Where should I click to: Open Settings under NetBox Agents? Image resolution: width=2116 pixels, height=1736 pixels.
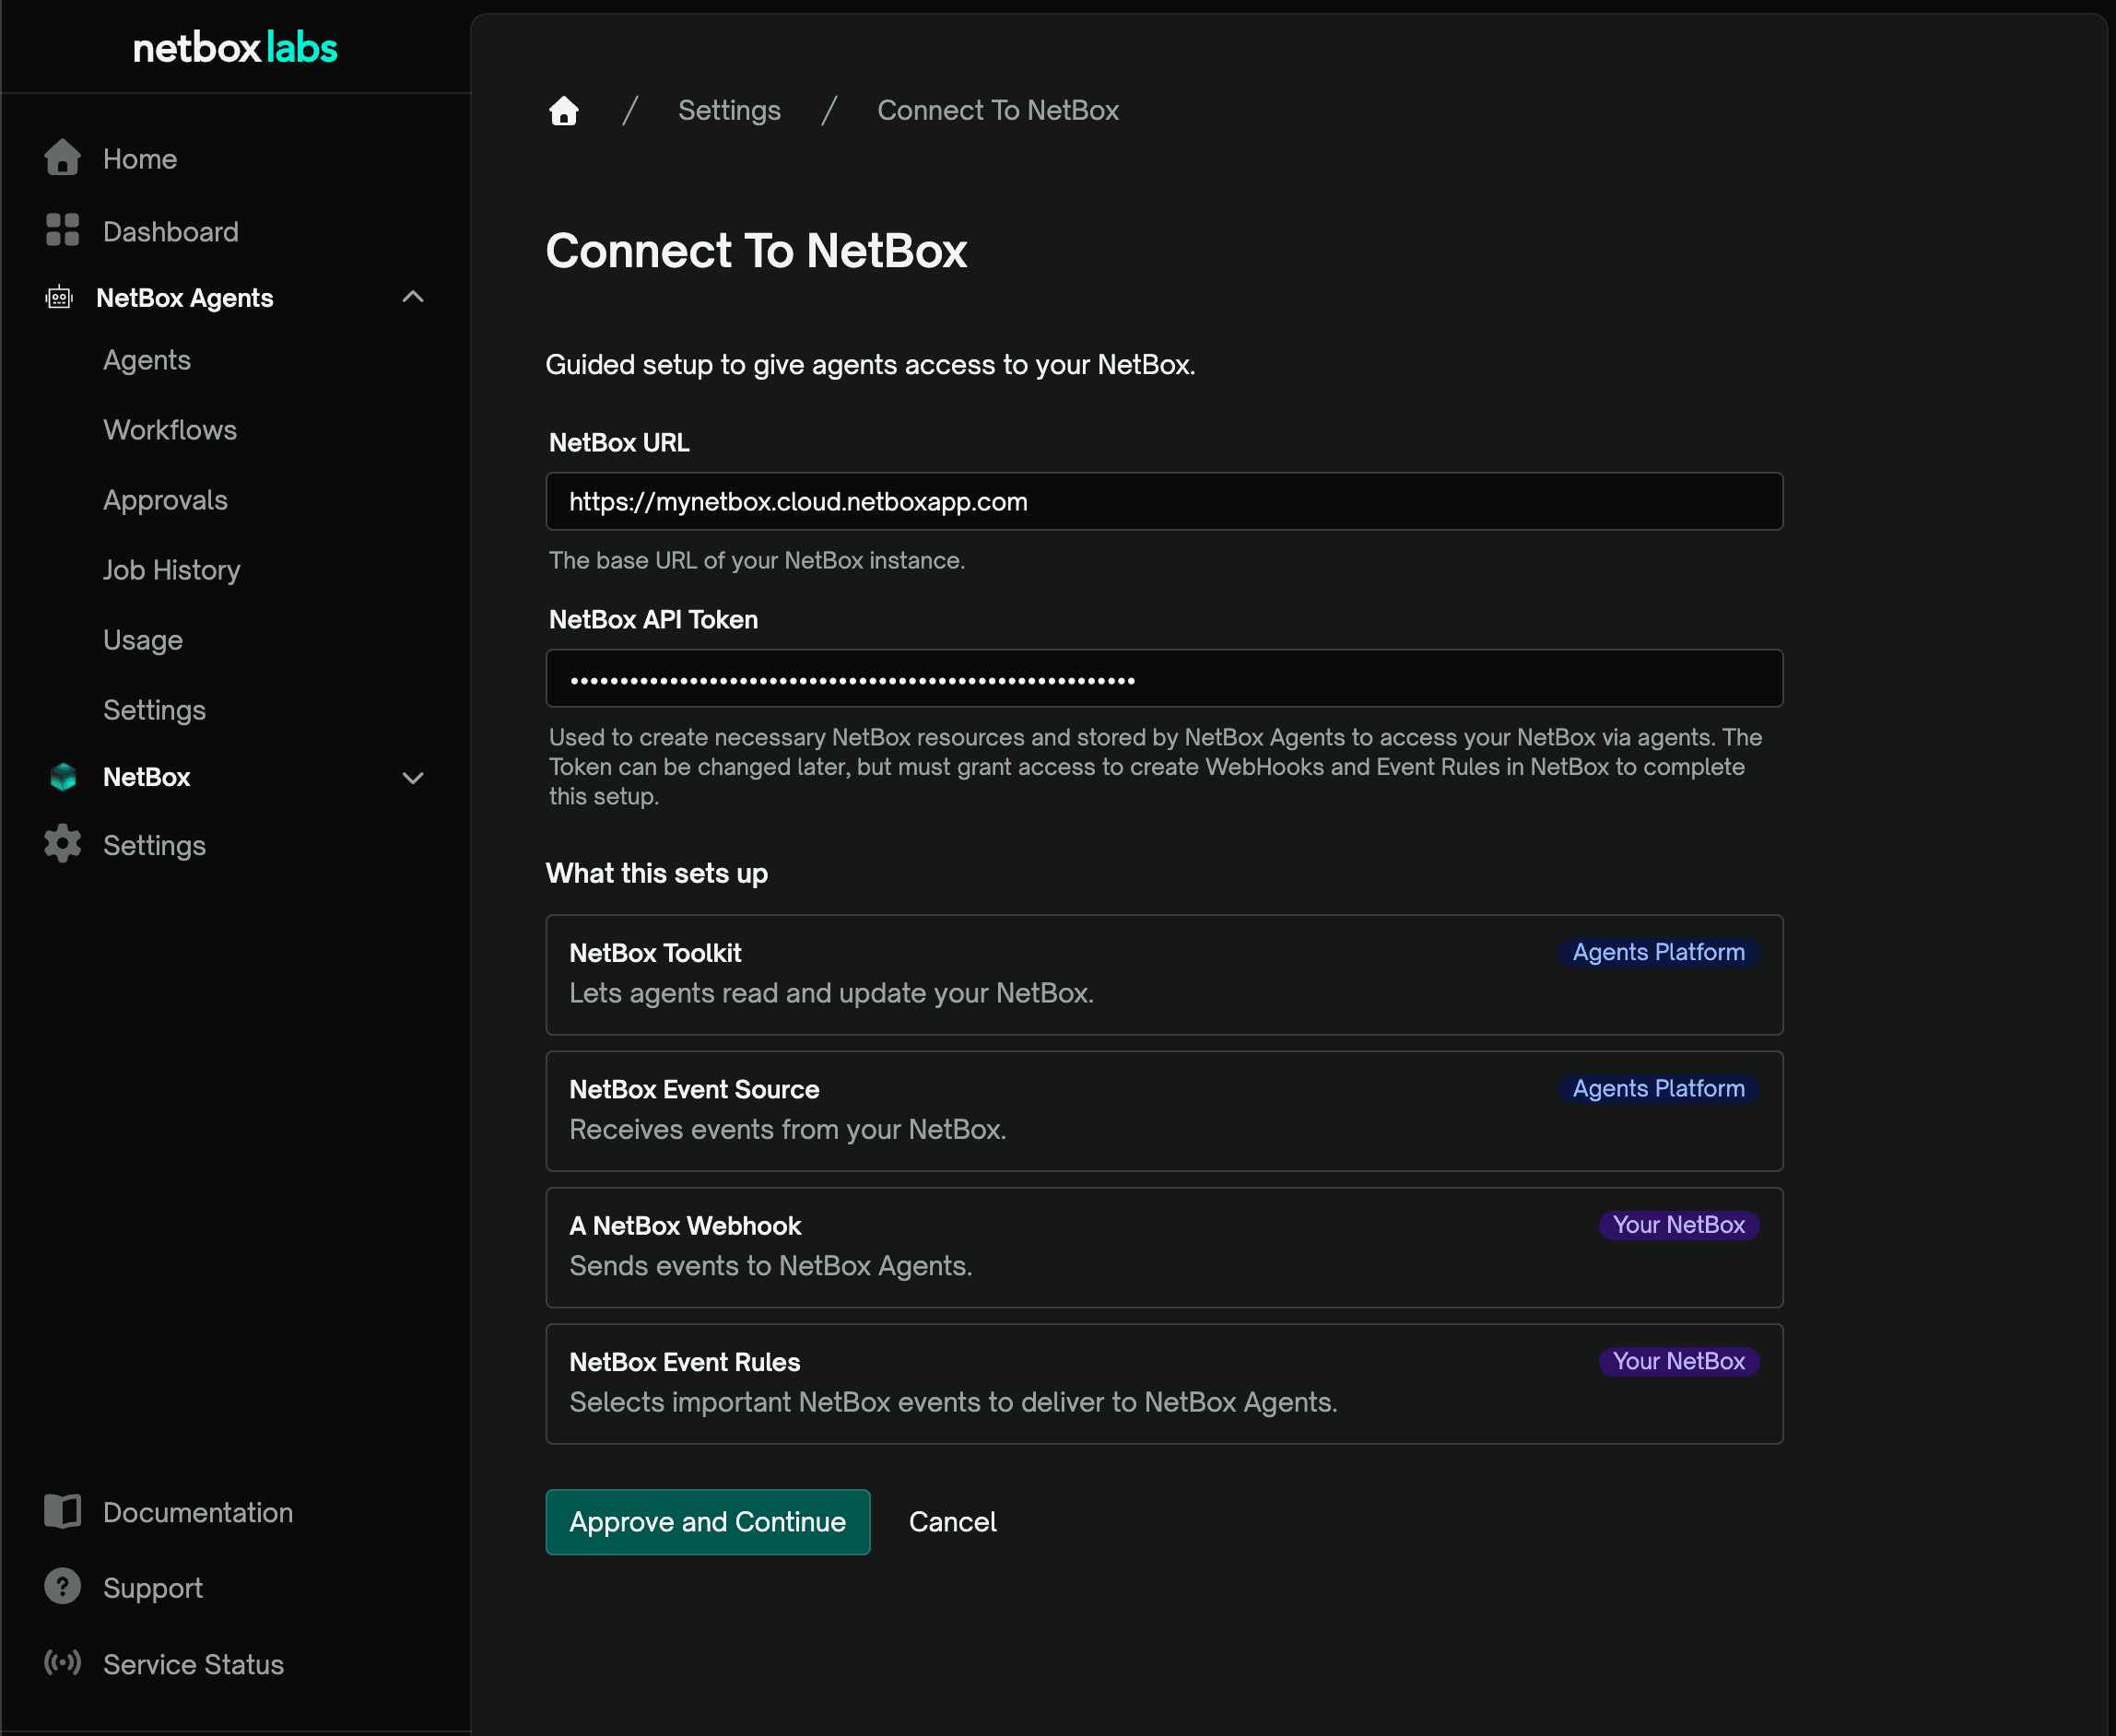point(155,710)
